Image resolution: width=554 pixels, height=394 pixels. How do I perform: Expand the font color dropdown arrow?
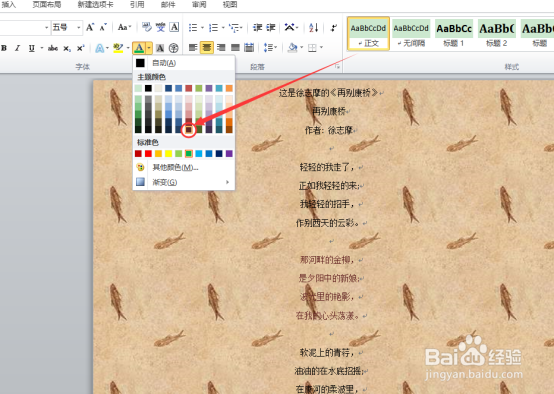[x=149, y=48]
